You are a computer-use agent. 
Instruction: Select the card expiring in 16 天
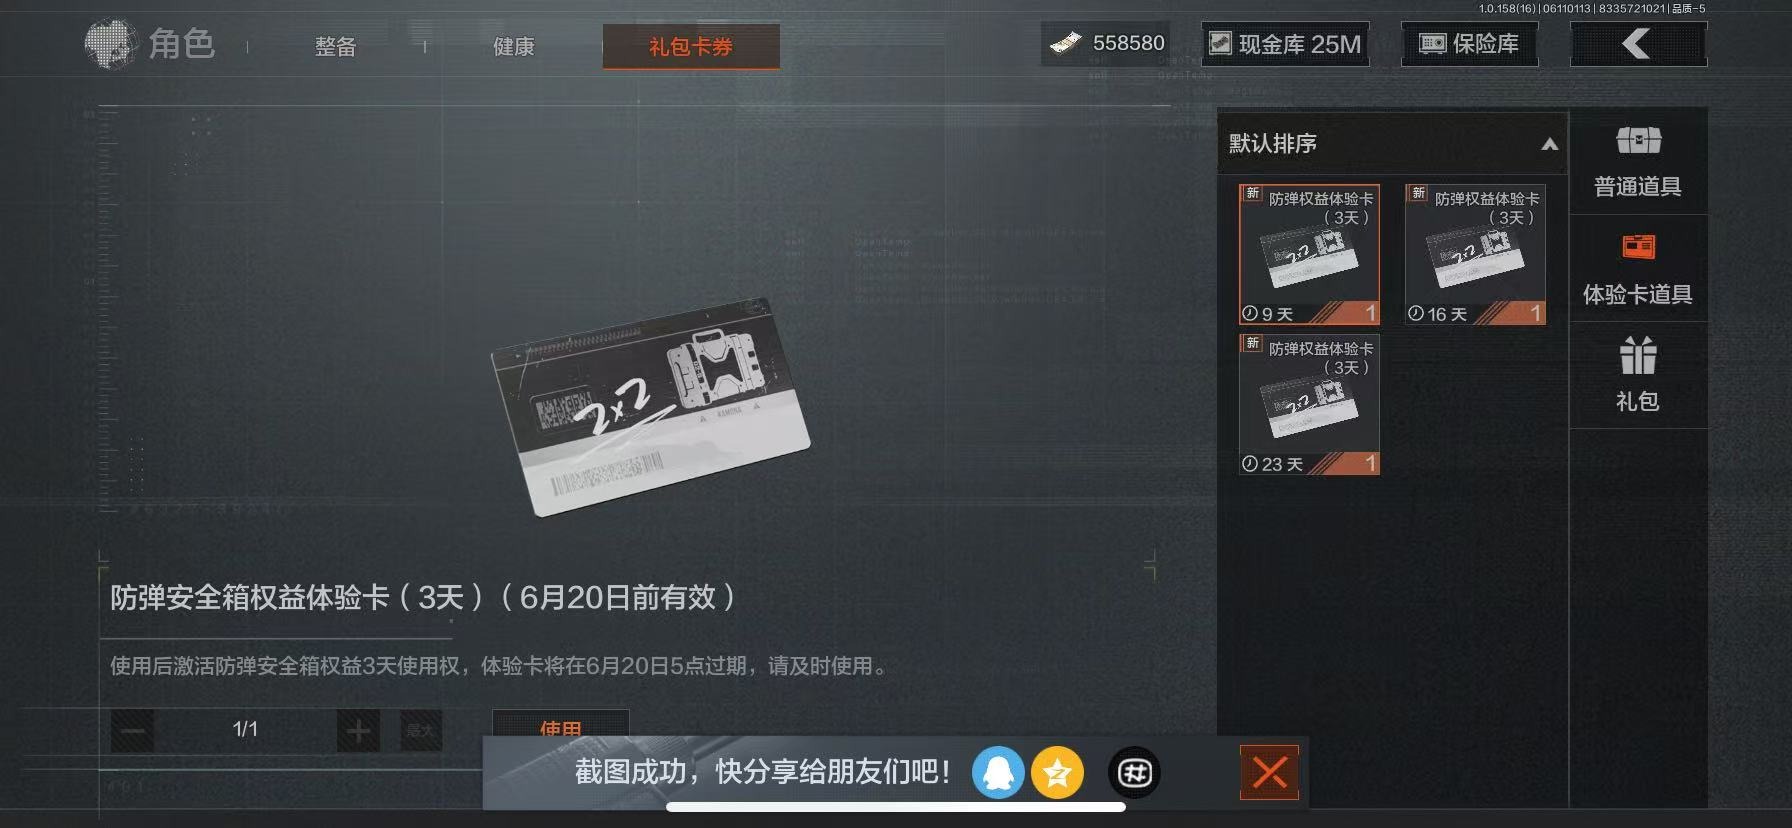tap(1475, 254)
